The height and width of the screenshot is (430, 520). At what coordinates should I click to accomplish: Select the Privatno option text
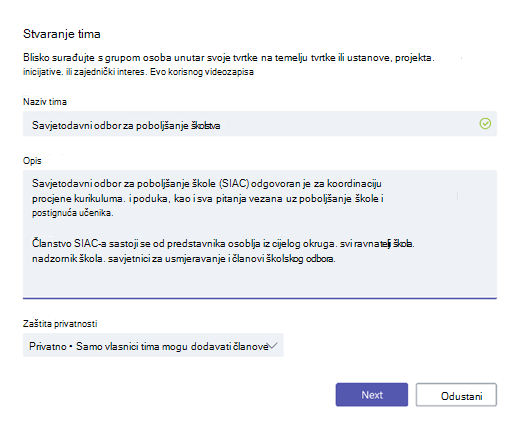click(x=48, y=346)
